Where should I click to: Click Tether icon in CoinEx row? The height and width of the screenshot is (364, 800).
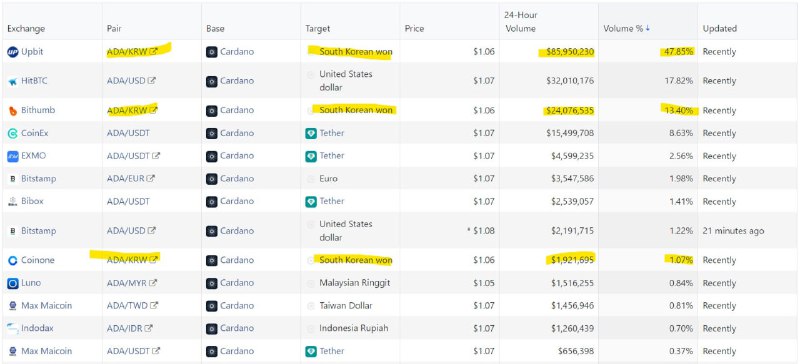(311, 134)
